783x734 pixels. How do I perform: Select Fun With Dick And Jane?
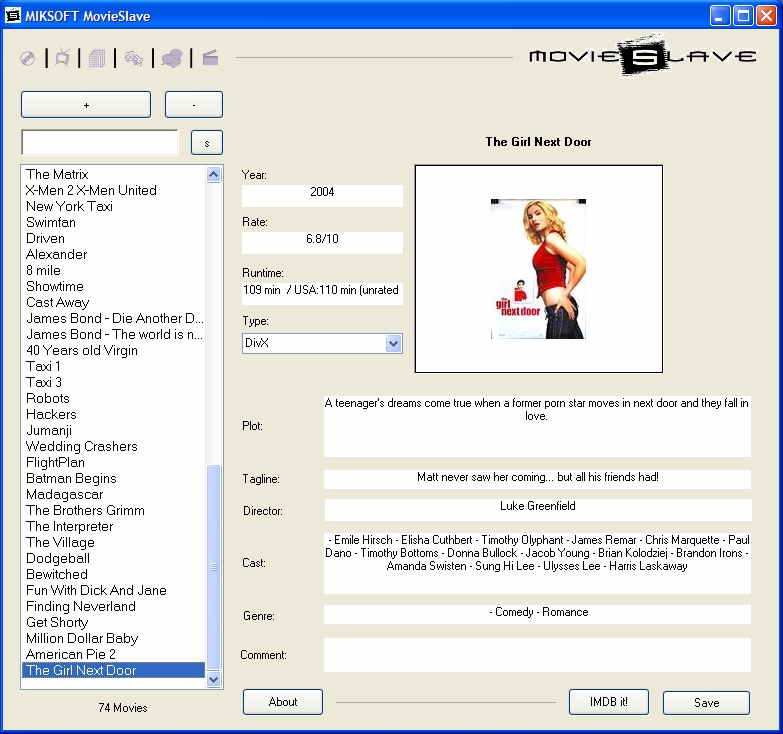pos(114,590)
